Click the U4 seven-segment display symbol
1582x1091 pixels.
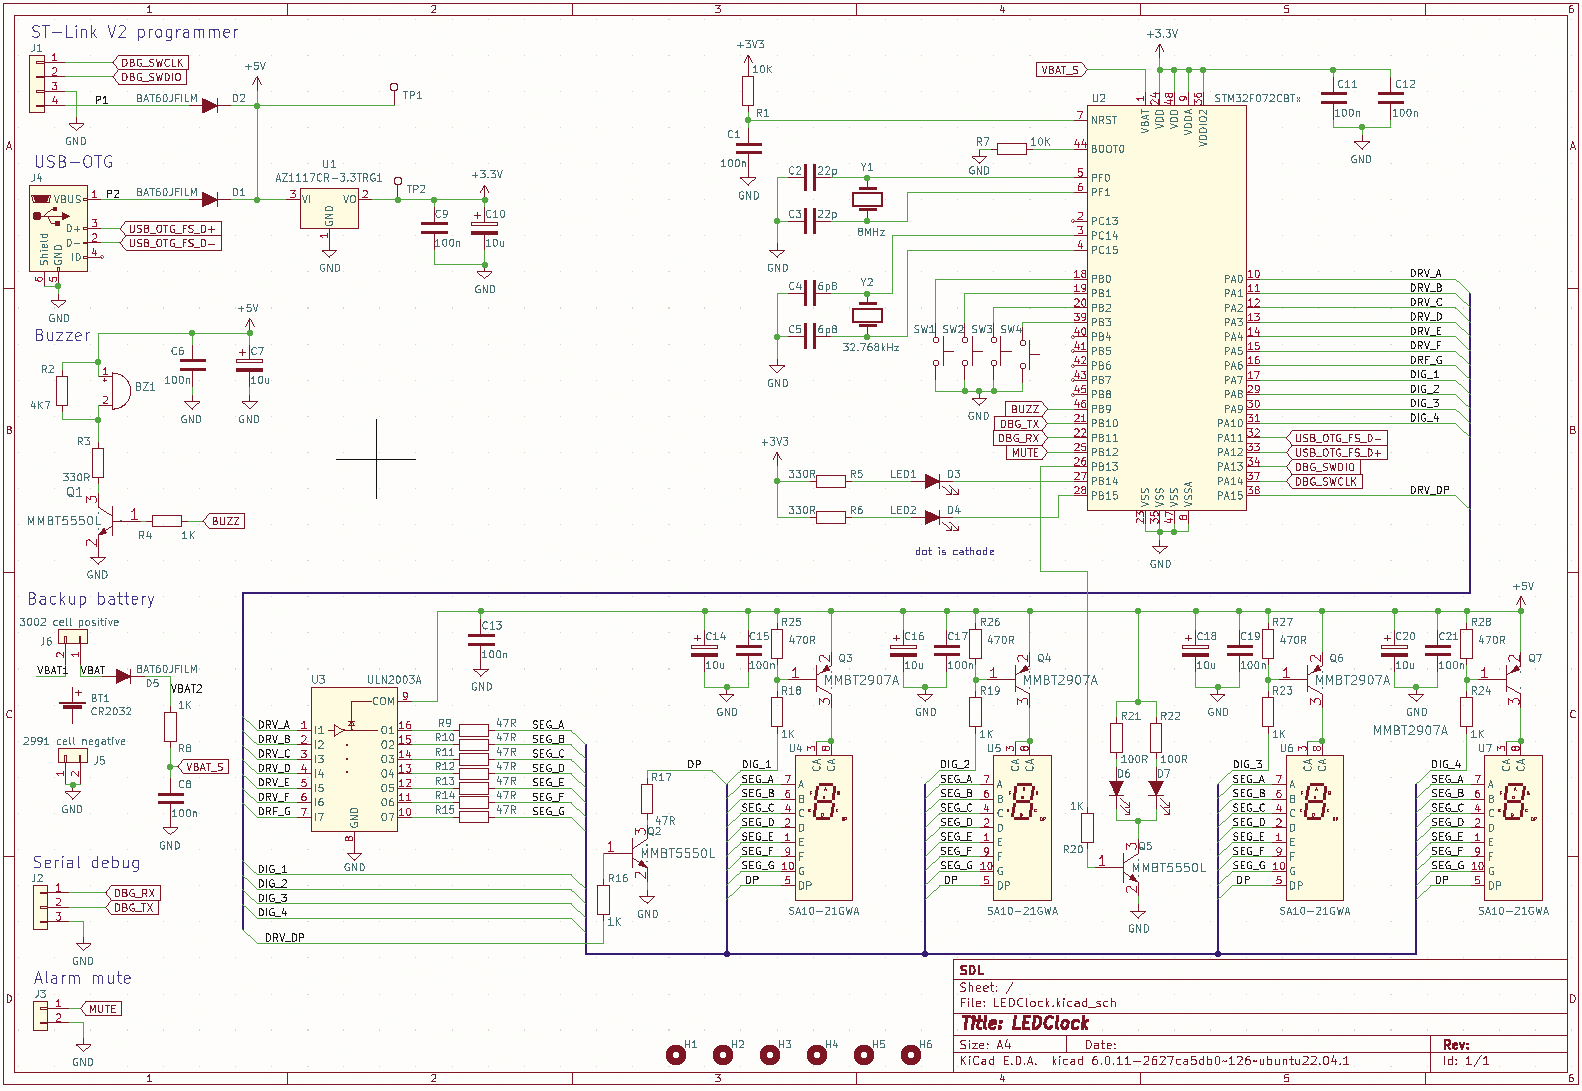tap(824, 827)
